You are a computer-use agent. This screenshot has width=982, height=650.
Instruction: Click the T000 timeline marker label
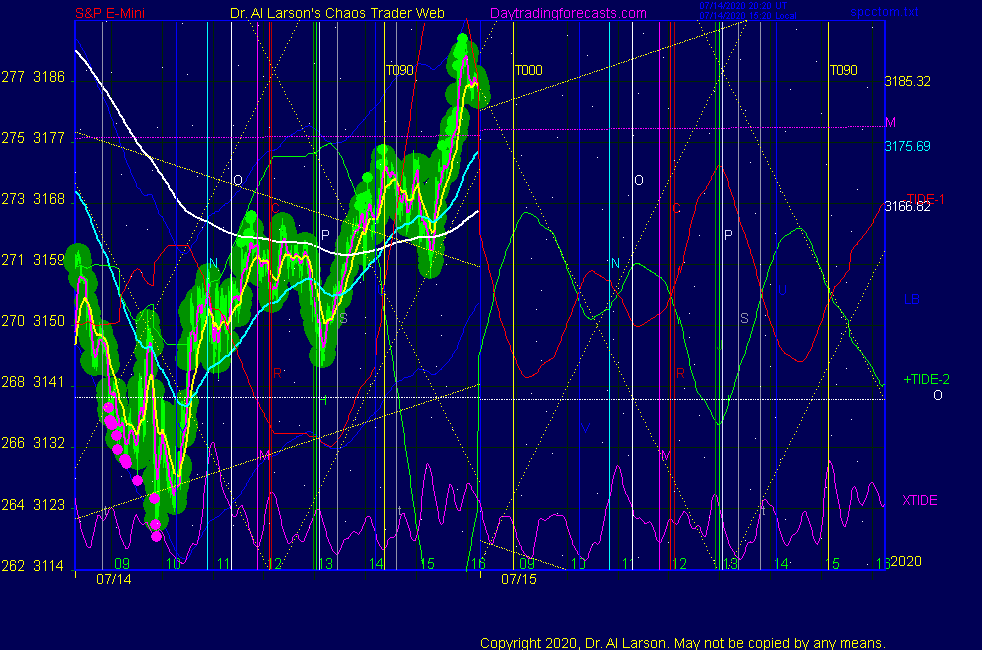pyautogui.click(x=528, y=71)
